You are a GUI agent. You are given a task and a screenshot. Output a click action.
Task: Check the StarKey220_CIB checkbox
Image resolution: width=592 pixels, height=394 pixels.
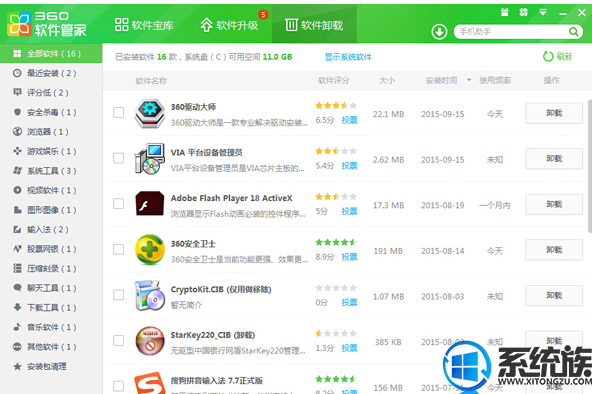click(119, 340)
